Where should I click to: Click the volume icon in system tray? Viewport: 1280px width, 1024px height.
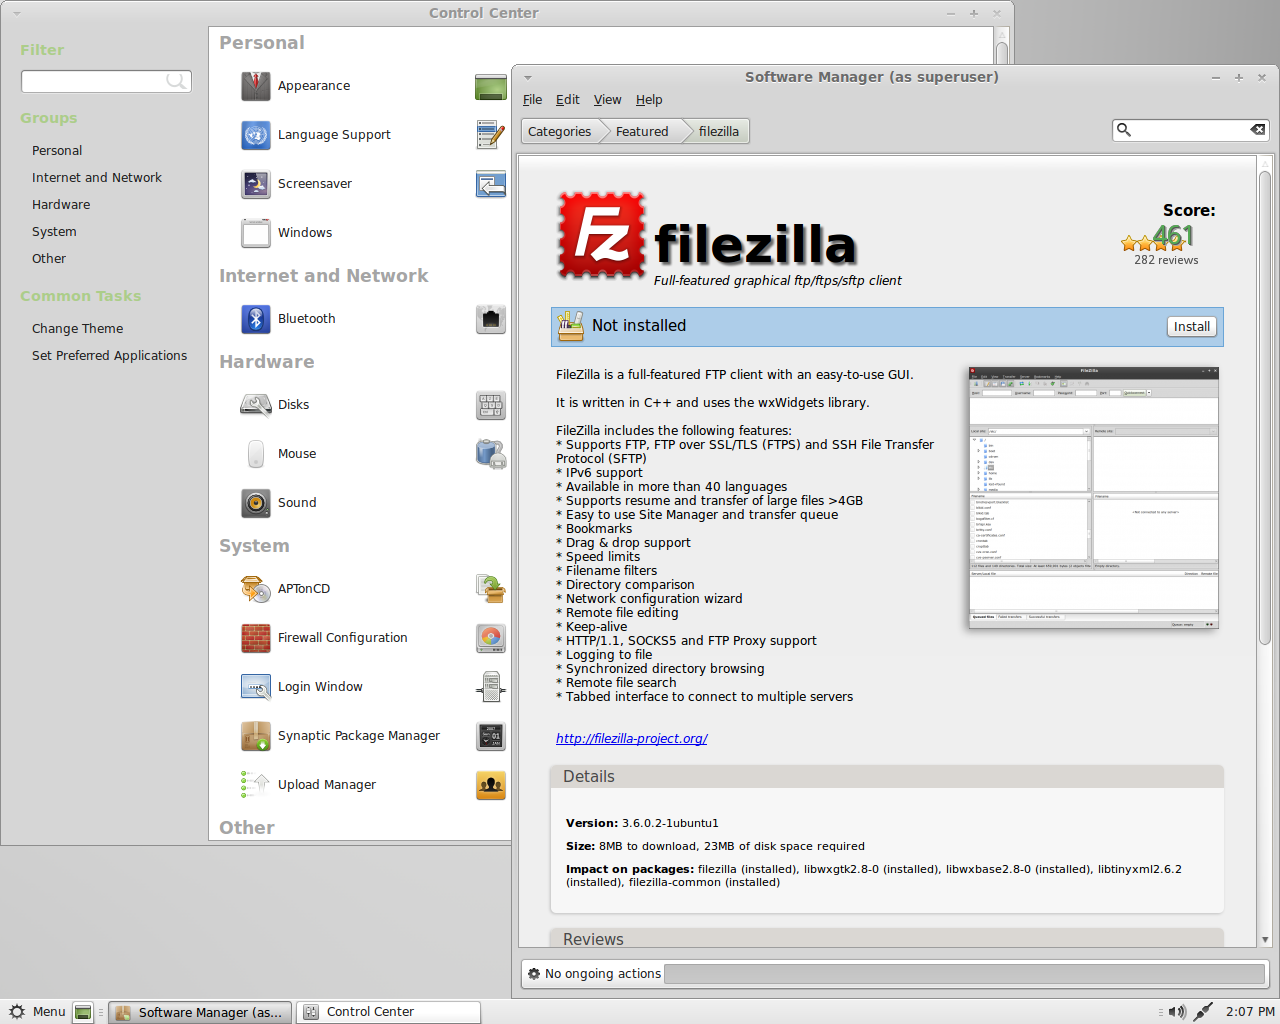tap(1177, 1012)
